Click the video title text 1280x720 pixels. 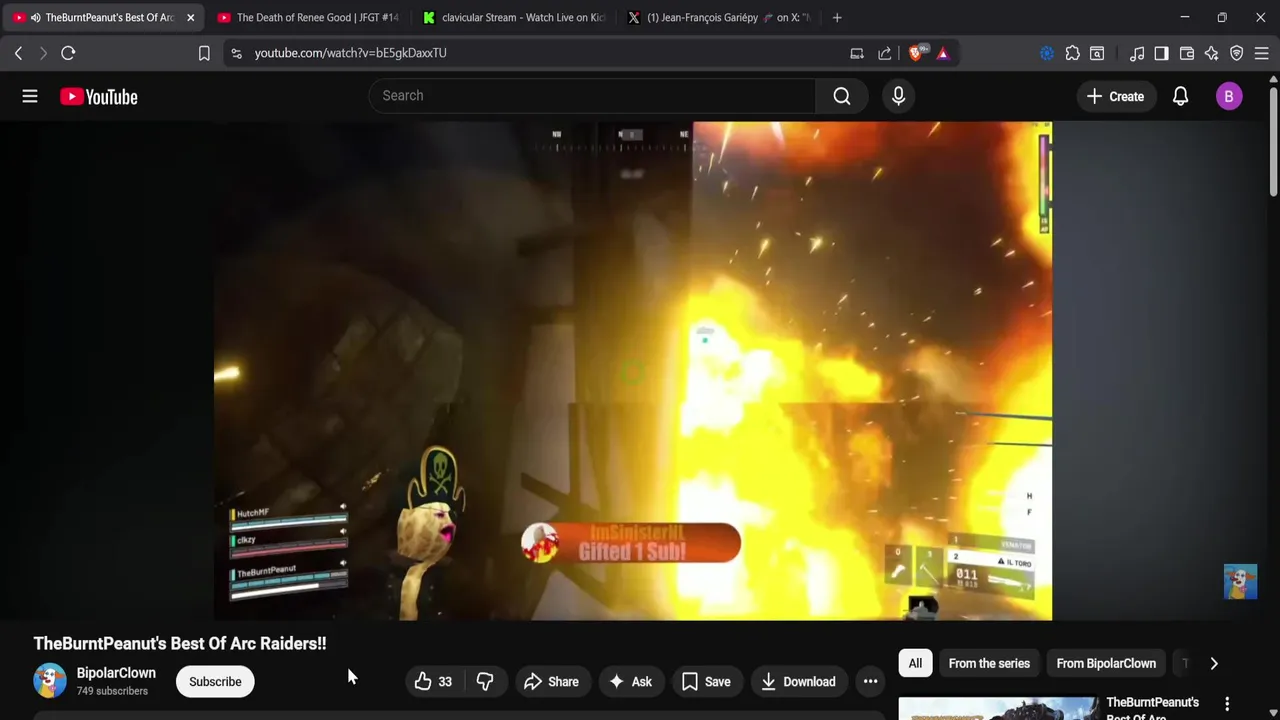coord(180,643)
